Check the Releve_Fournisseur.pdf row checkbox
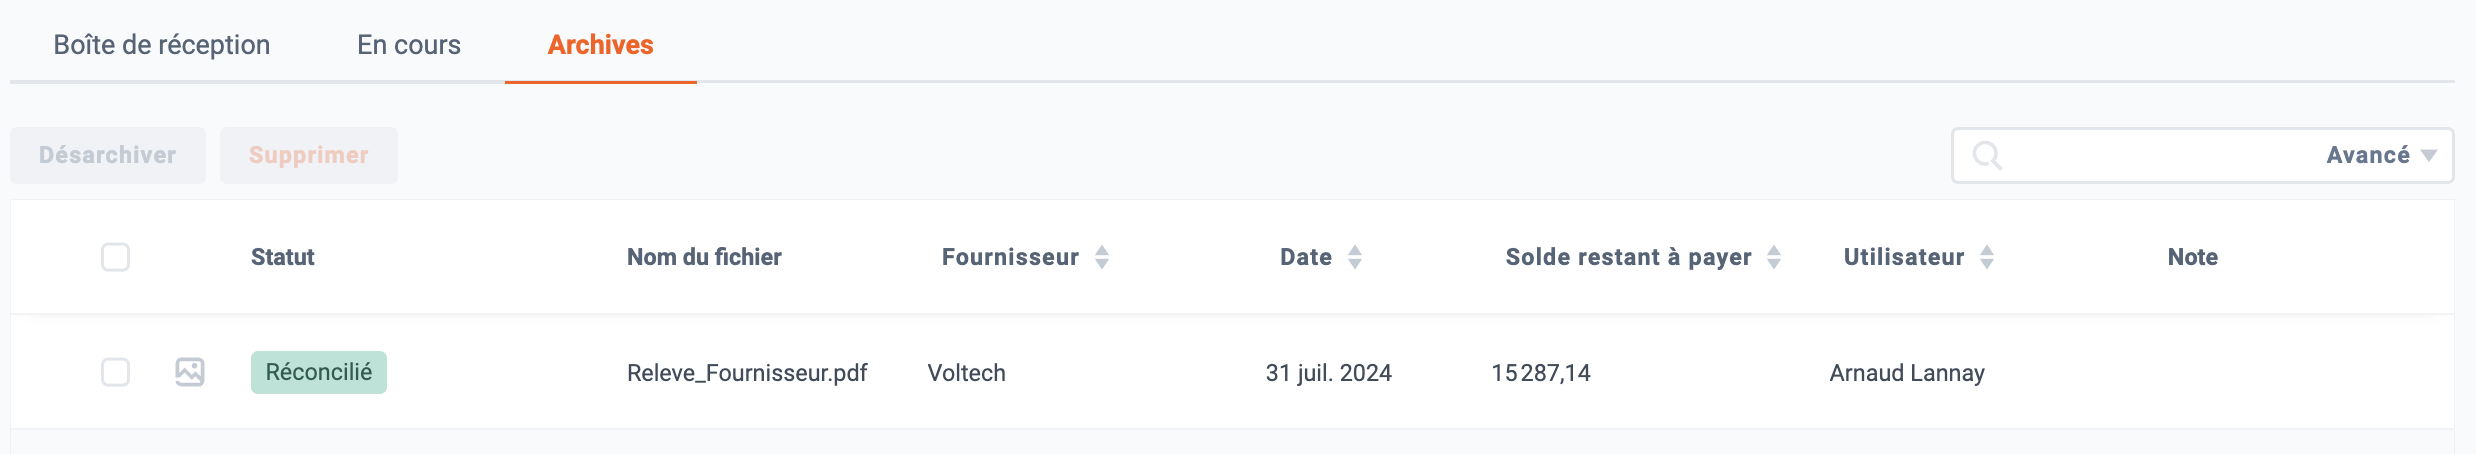Screen dimensions: 2476x454 [x=116, y=372]
